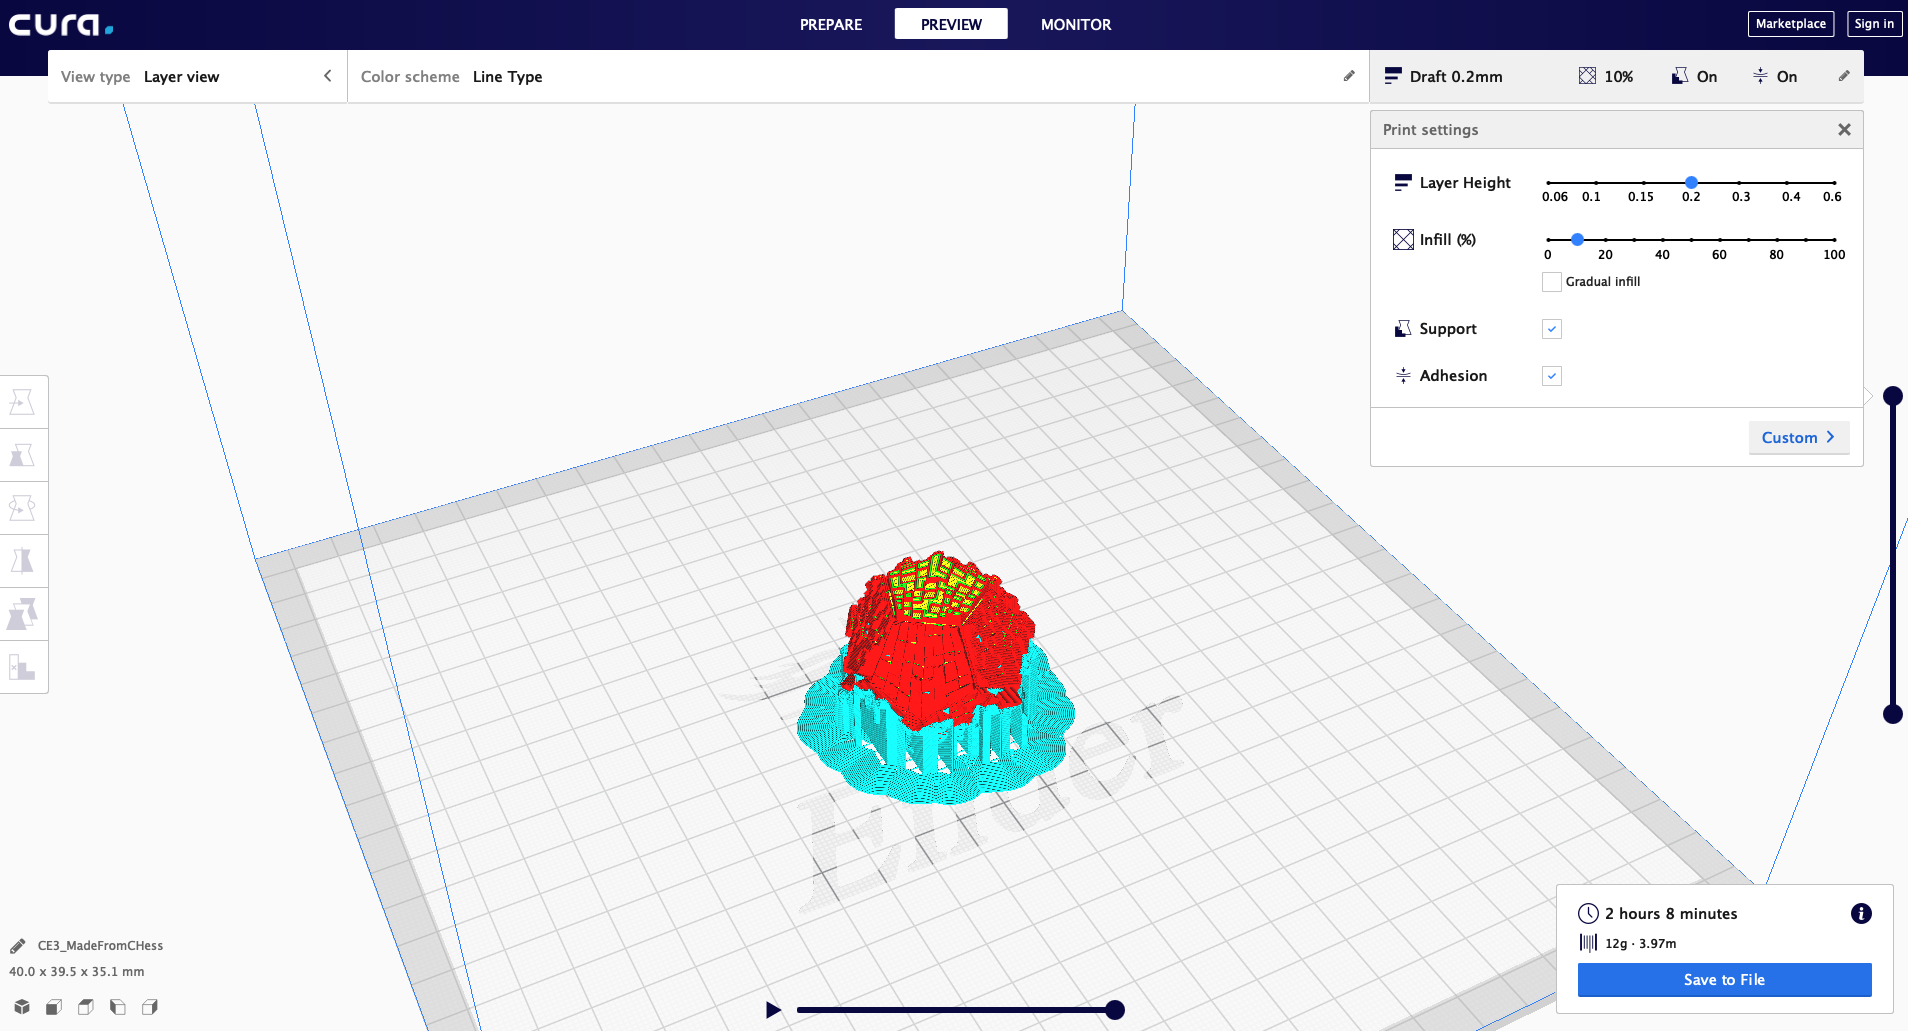Click the Sign in button
1908x1031 pixels.
(x=1874, y=24)
